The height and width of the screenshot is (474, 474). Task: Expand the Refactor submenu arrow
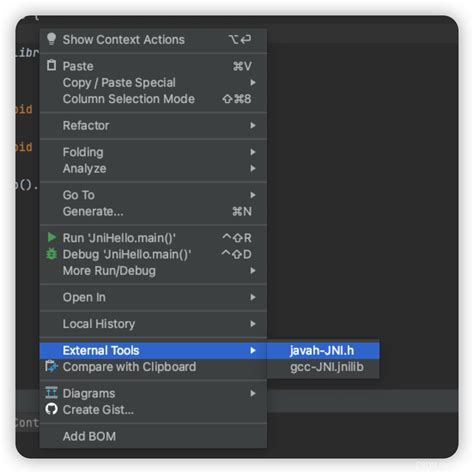tap(253, 125)
